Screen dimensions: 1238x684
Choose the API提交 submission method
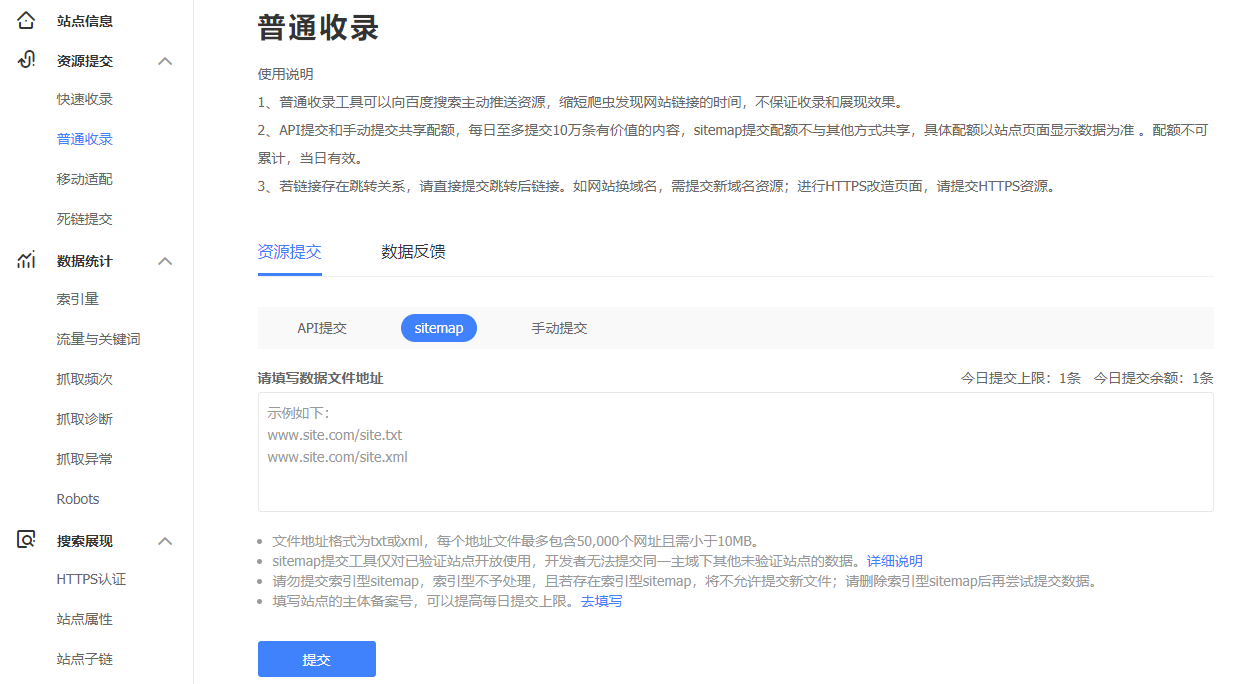(x=322, y=328)
